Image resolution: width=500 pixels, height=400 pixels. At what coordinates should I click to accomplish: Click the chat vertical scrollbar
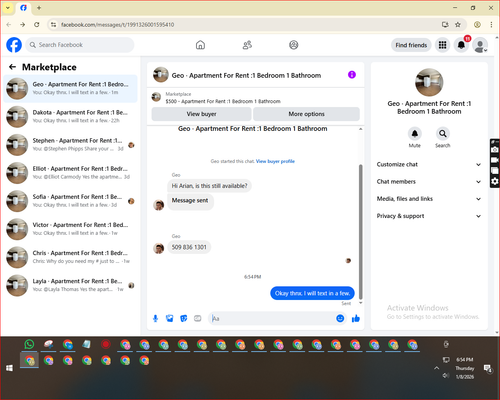tap(360, 232)
